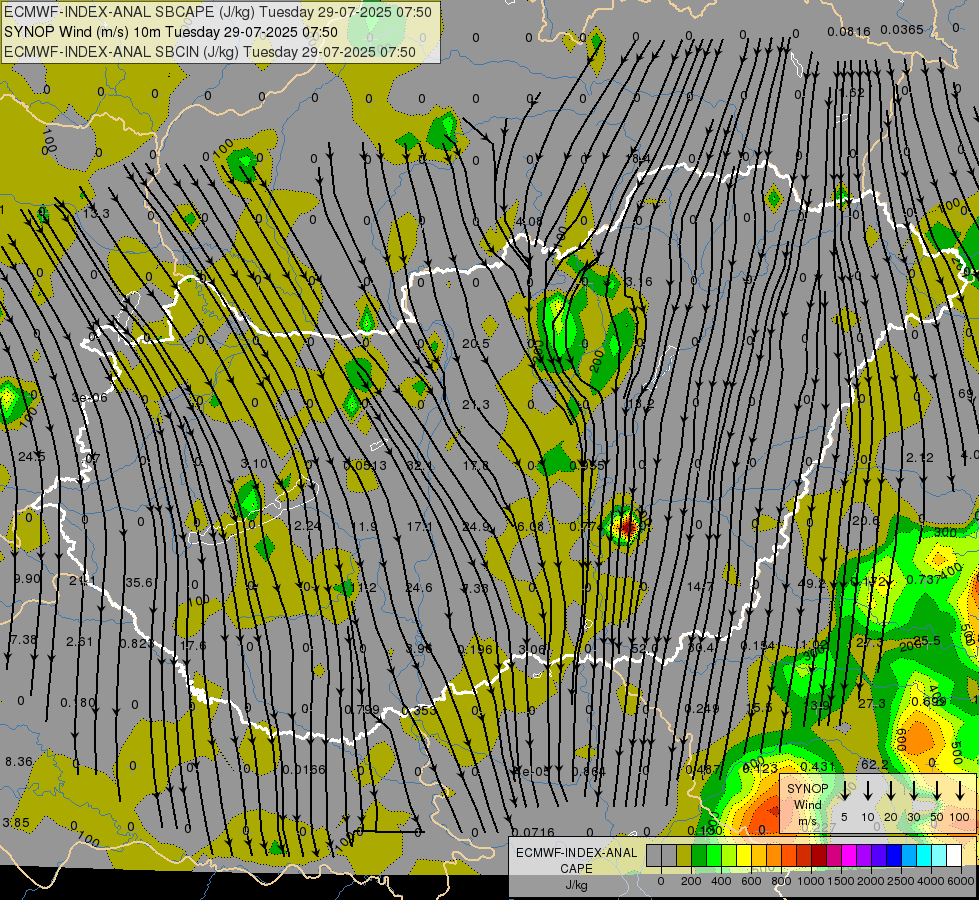Click the 0.0156 value on the map
This screenshot has height=900, width=979.
(304, 770)
